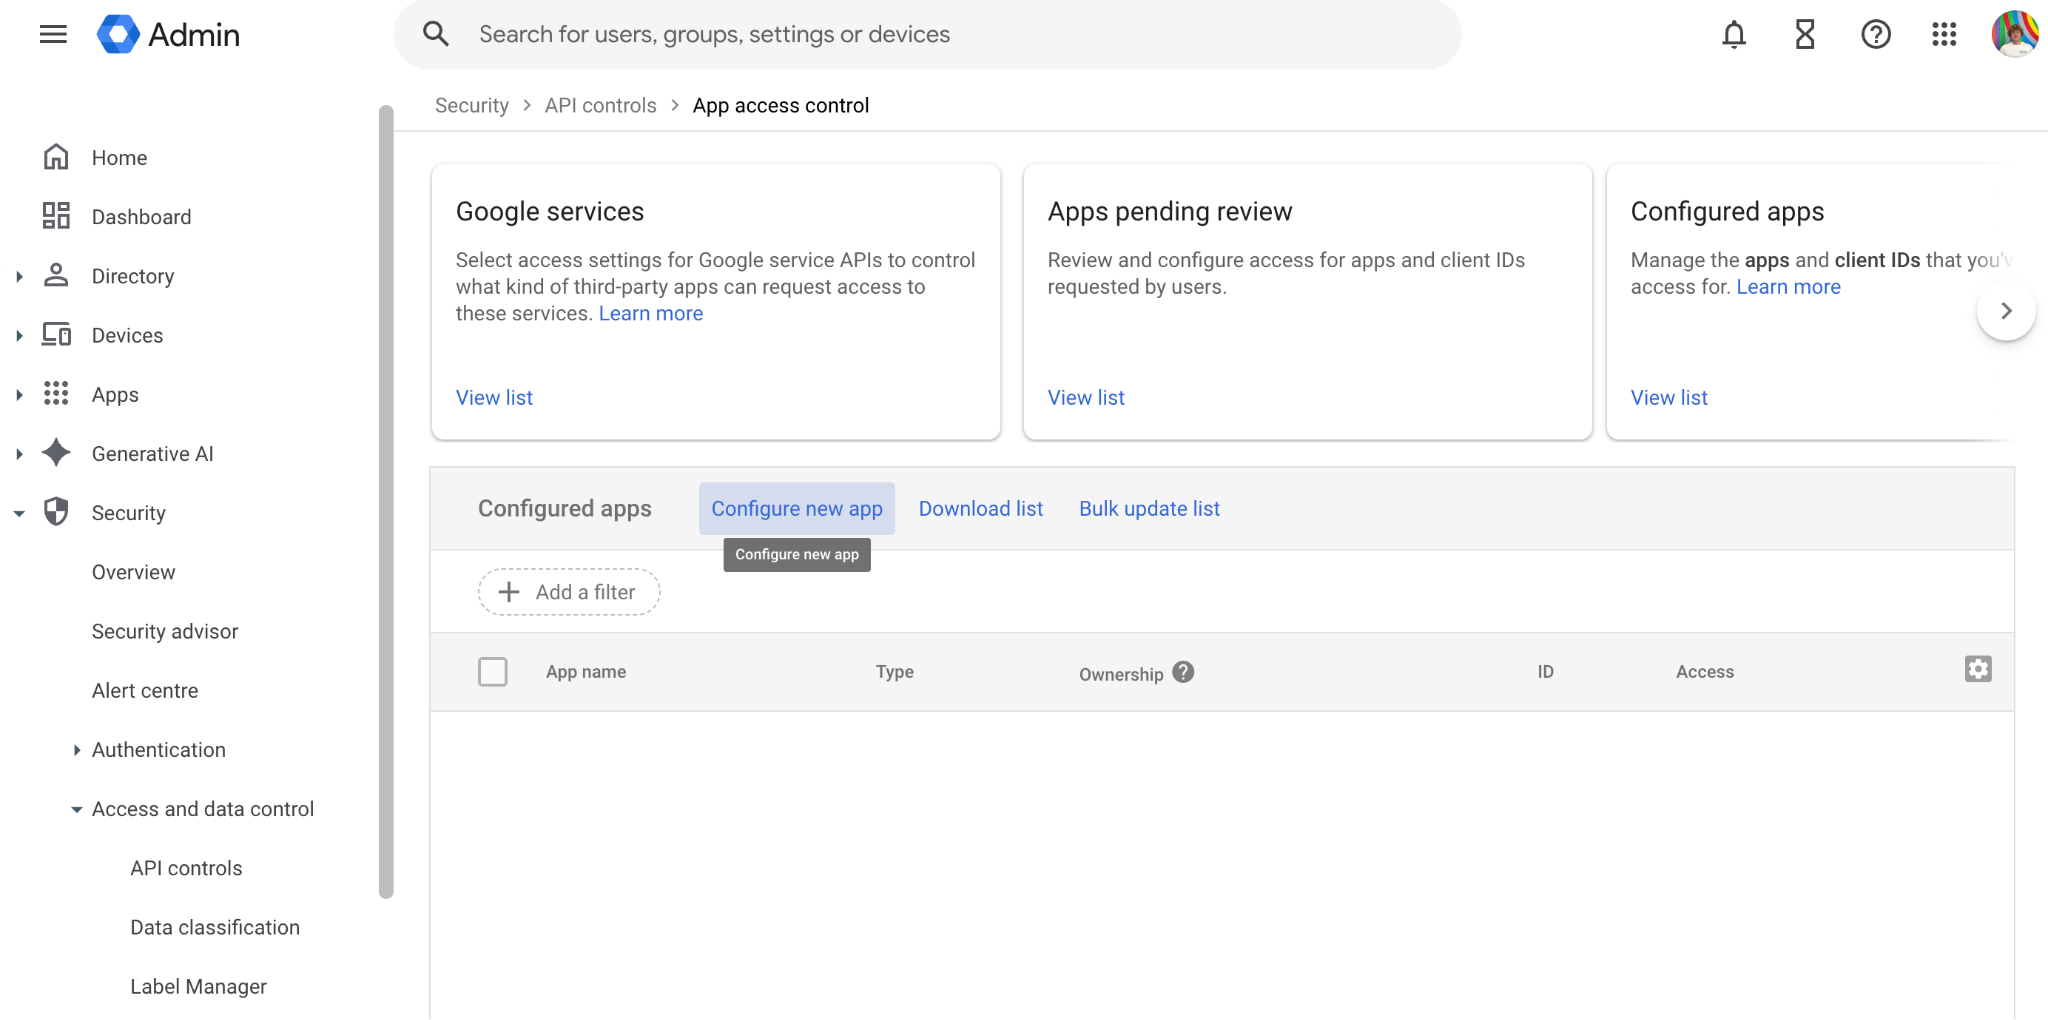Open API controls in sidebar
The width and height of the screenshot is (2048, 1020).
tap(186, 868)
